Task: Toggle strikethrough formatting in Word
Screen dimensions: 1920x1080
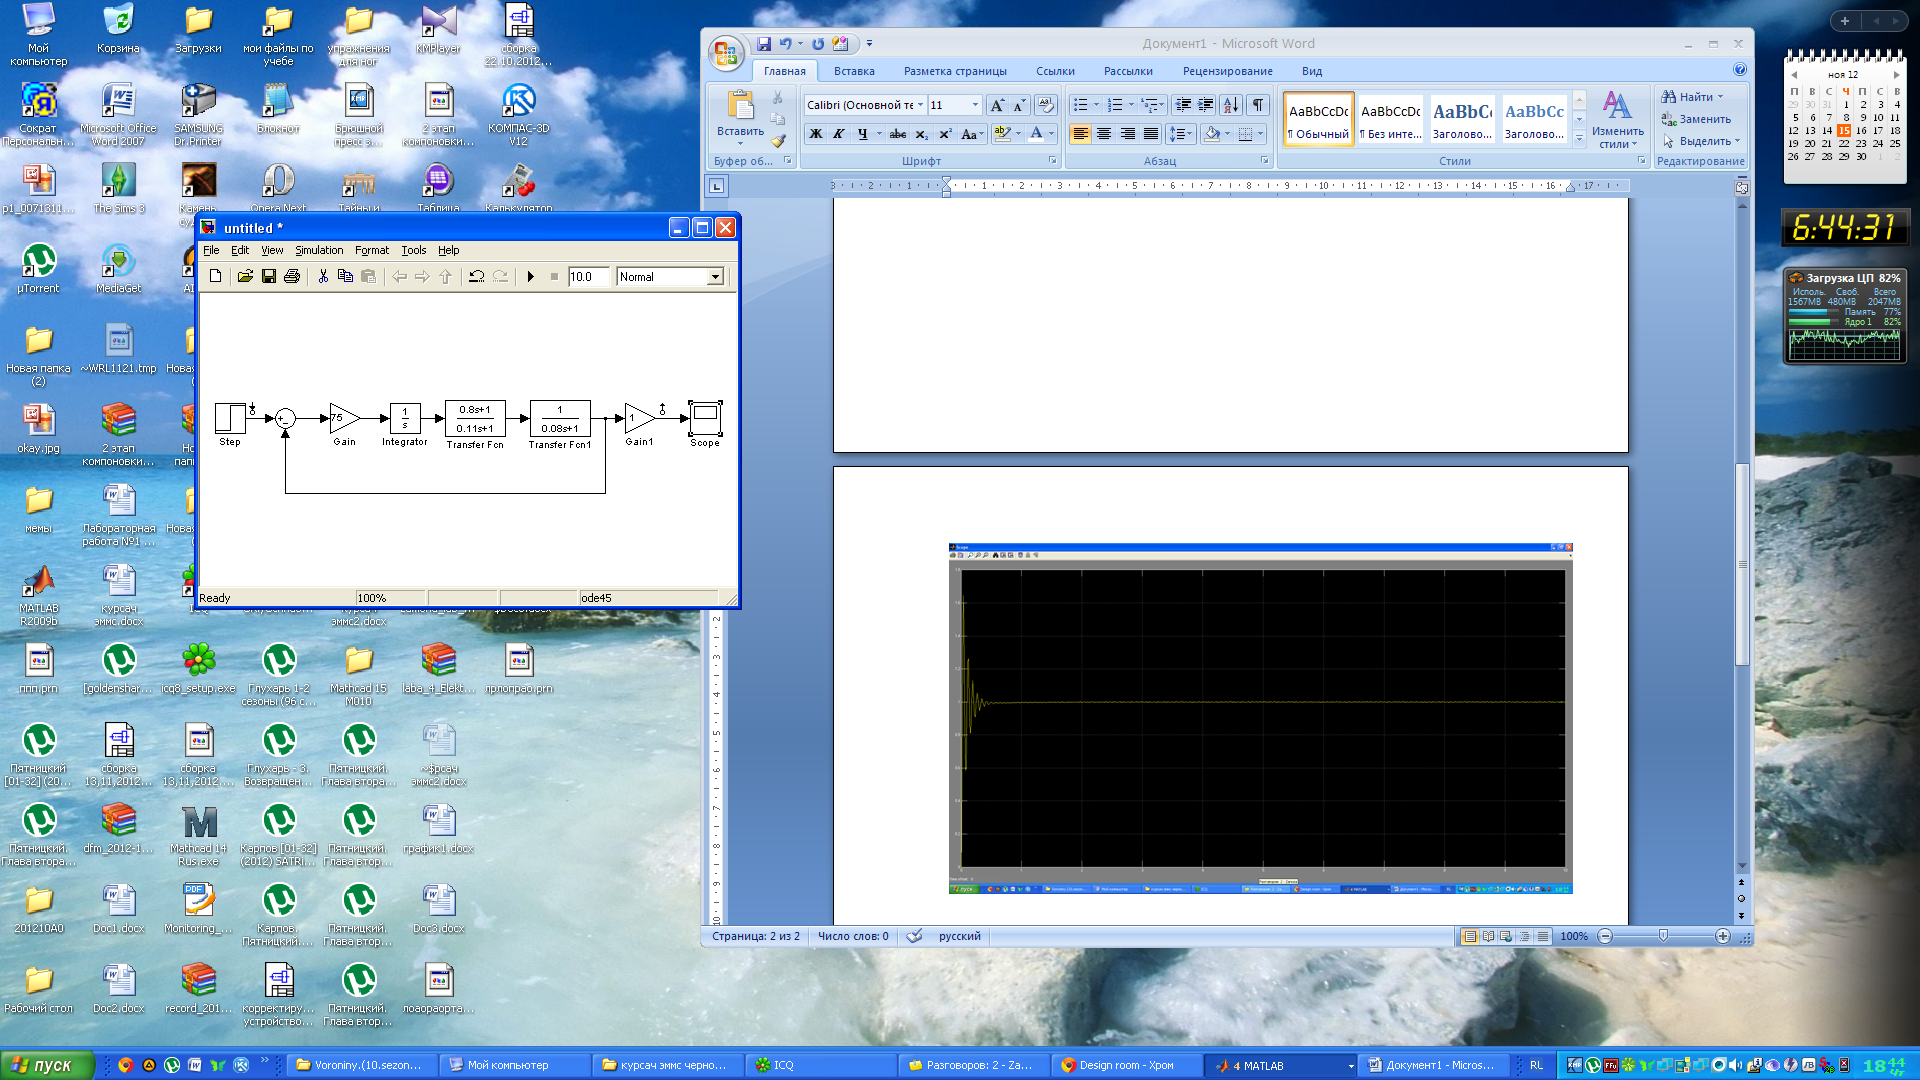Action: tap(898, 134)
